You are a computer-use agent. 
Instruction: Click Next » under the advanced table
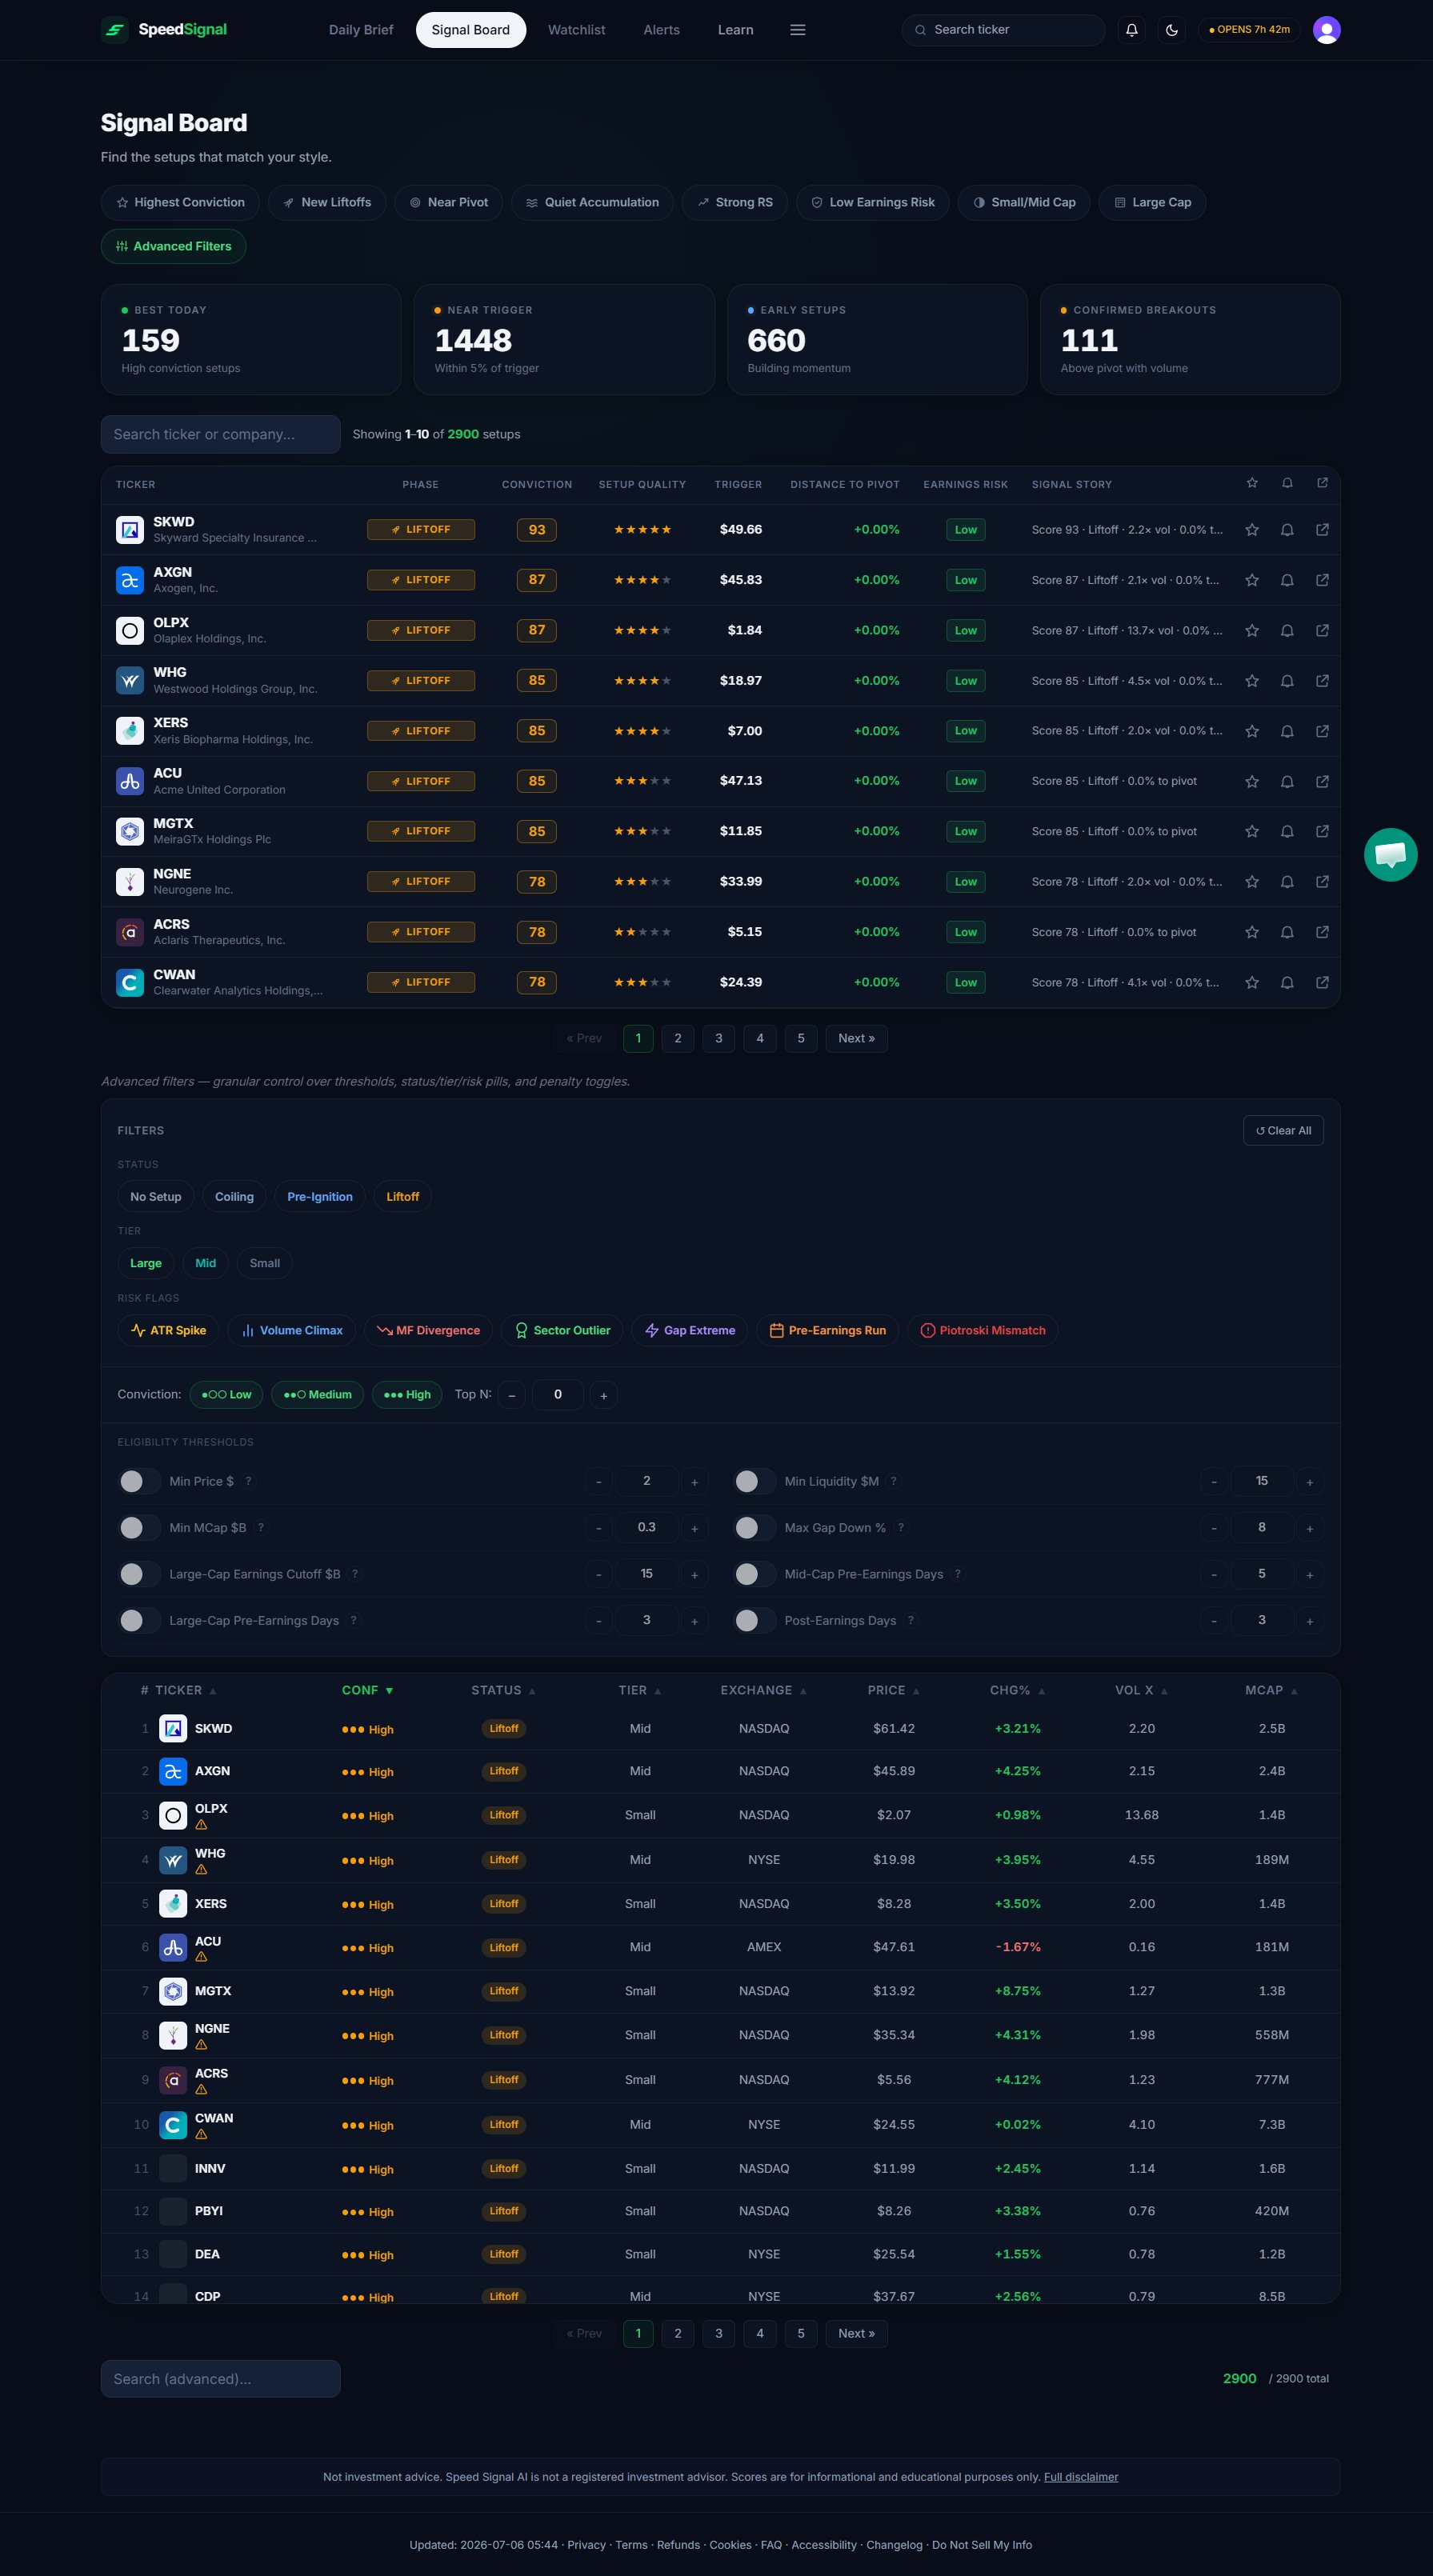856,2333
